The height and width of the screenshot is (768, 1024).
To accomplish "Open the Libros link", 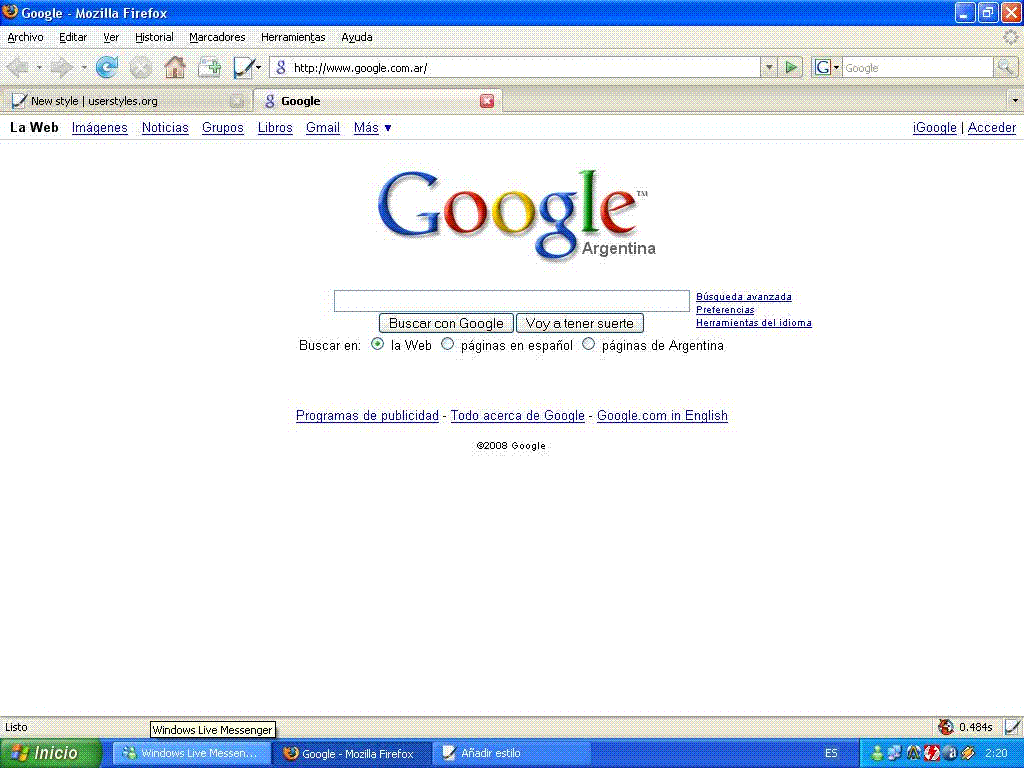I will coord(275,127).
